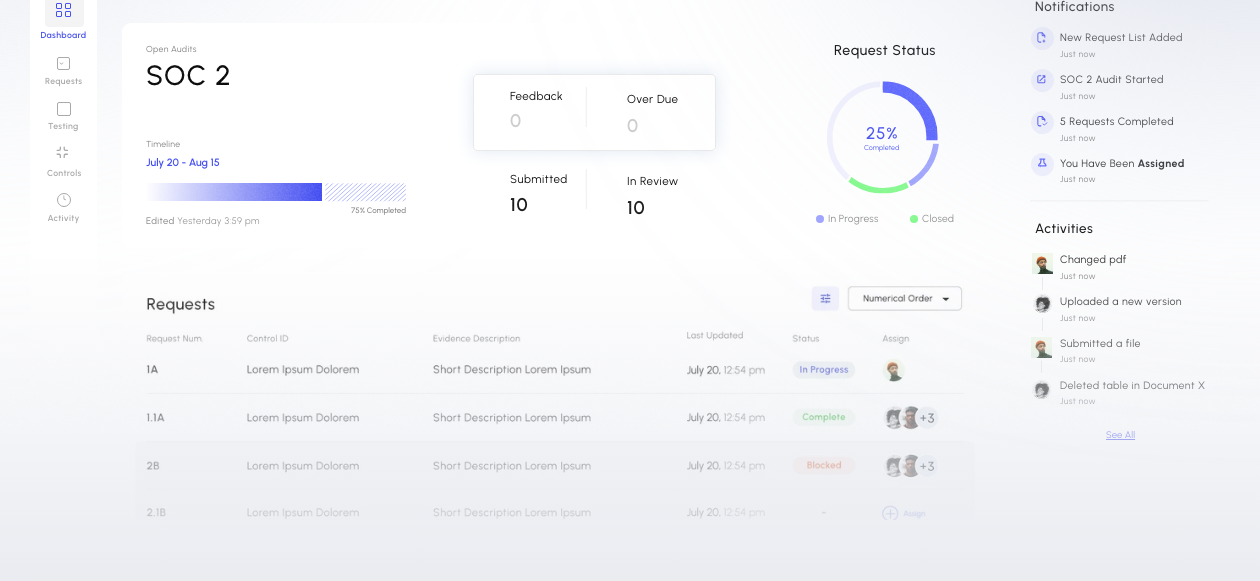Click the SOC 2 Audit Started notification text

(x=1112, y=80)
